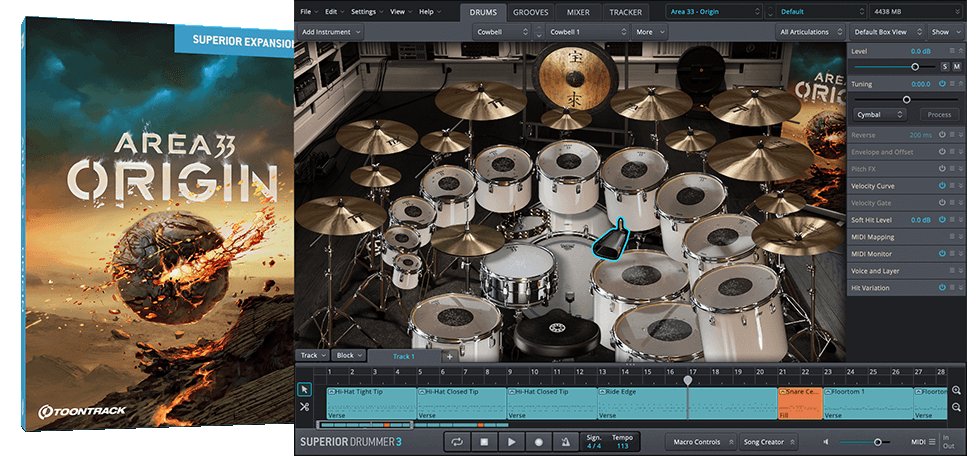The height and width of the screenshot is (457, 979).
Task: Open the File menu
Action: (x=308, y=12)
